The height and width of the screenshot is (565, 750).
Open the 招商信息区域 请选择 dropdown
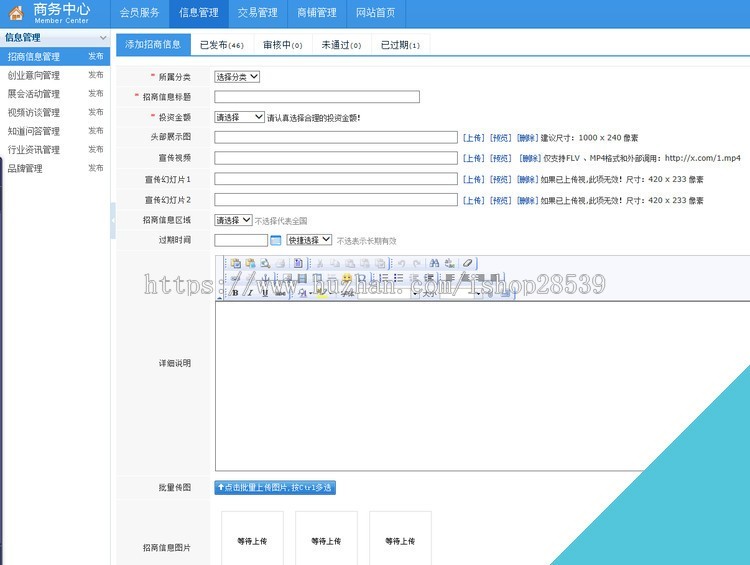(233, 220)
